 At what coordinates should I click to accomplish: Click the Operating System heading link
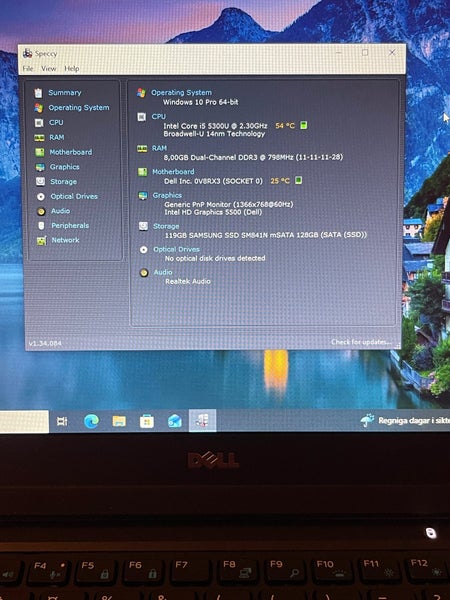point(181,93)
